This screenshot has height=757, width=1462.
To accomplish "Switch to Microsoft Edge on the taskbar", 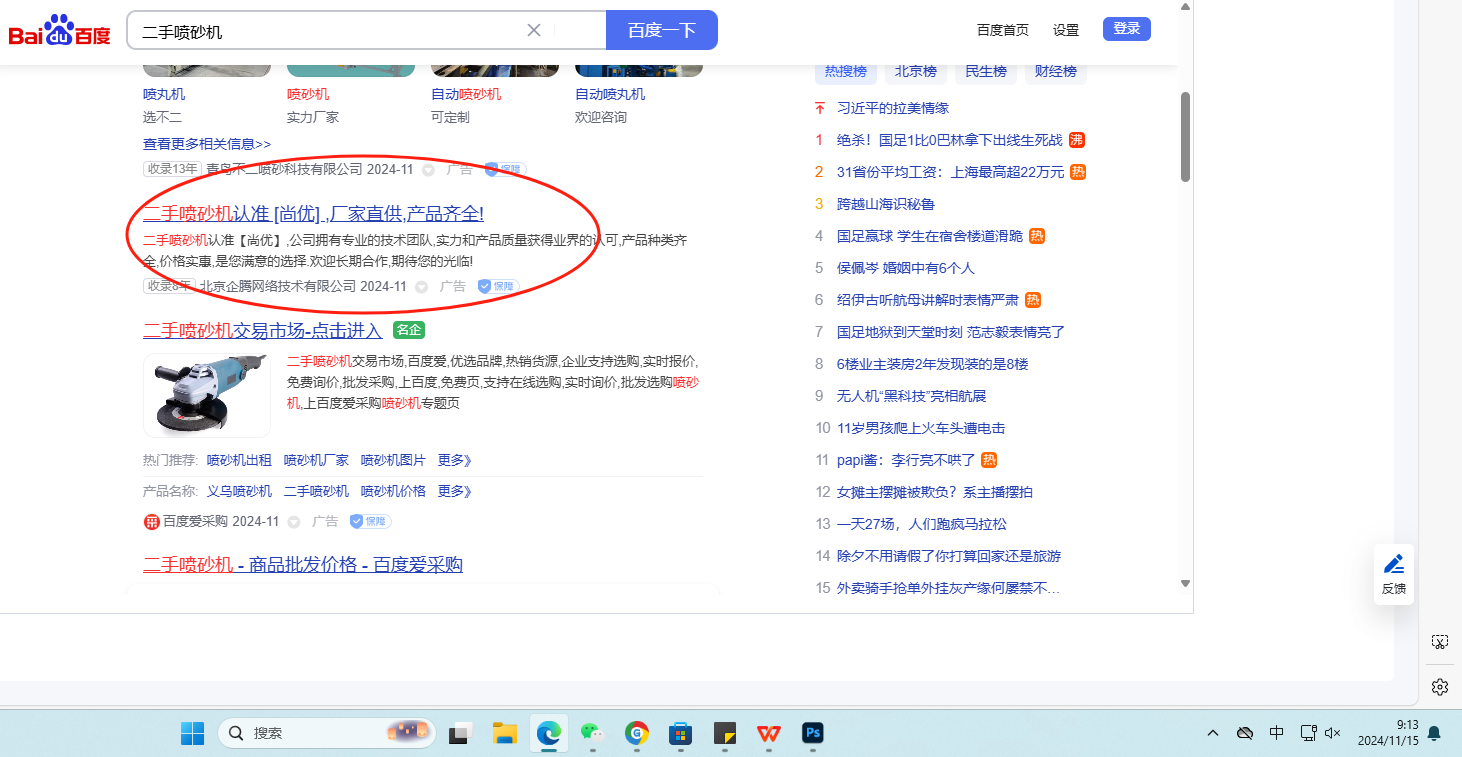I will click(548, 733).
